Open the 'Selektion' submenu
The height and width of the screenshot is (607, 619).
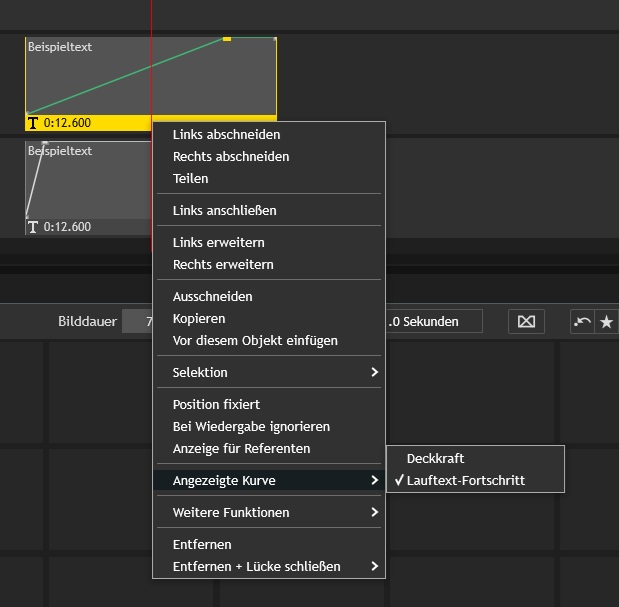[x=269, y=372]
